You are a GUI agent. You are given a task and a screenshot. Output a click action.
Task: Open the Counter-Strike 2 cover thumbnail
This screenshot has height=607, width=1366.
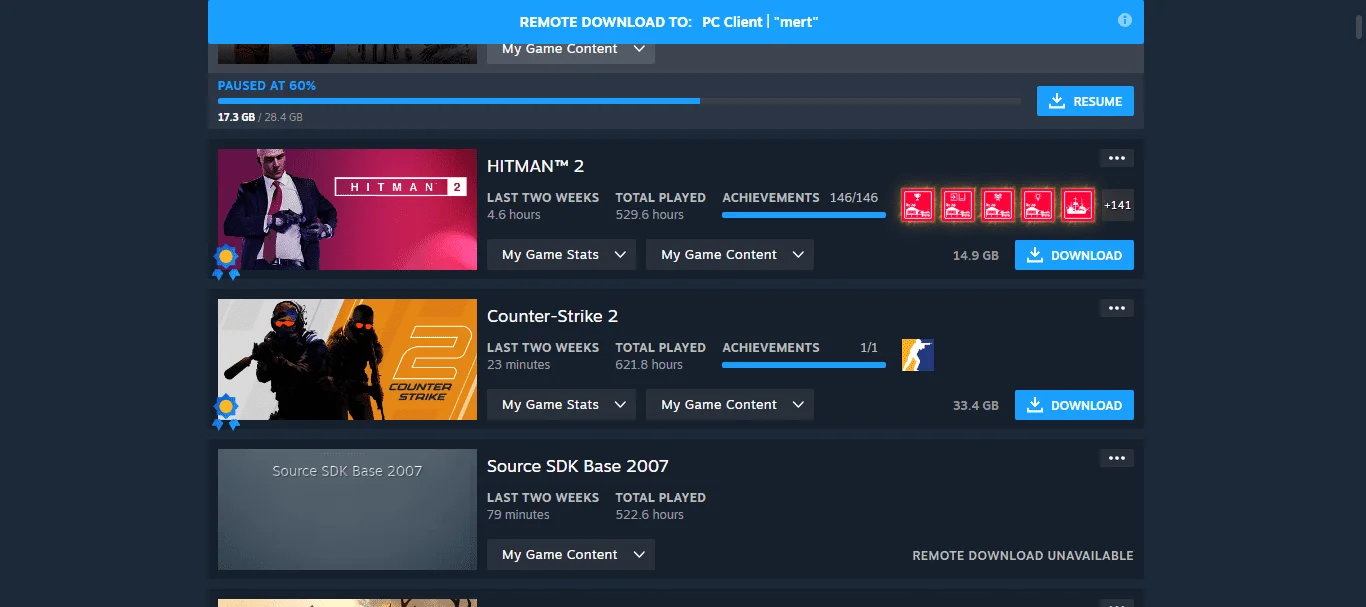pos(347,359)
